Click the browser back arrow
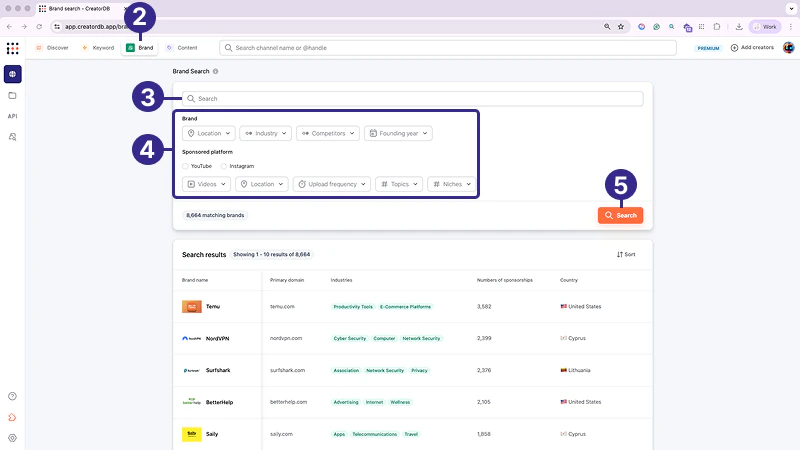 pos(9,27)
